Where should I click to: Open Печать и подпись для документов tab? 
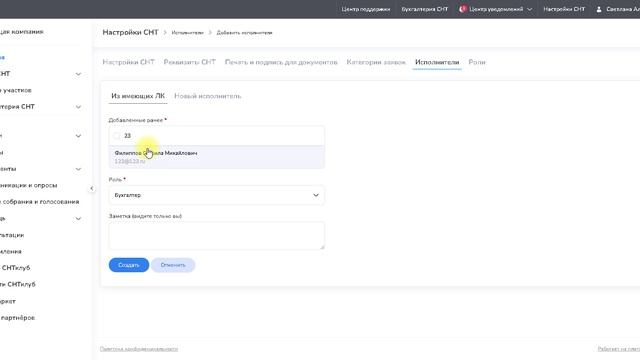[281, 62]
